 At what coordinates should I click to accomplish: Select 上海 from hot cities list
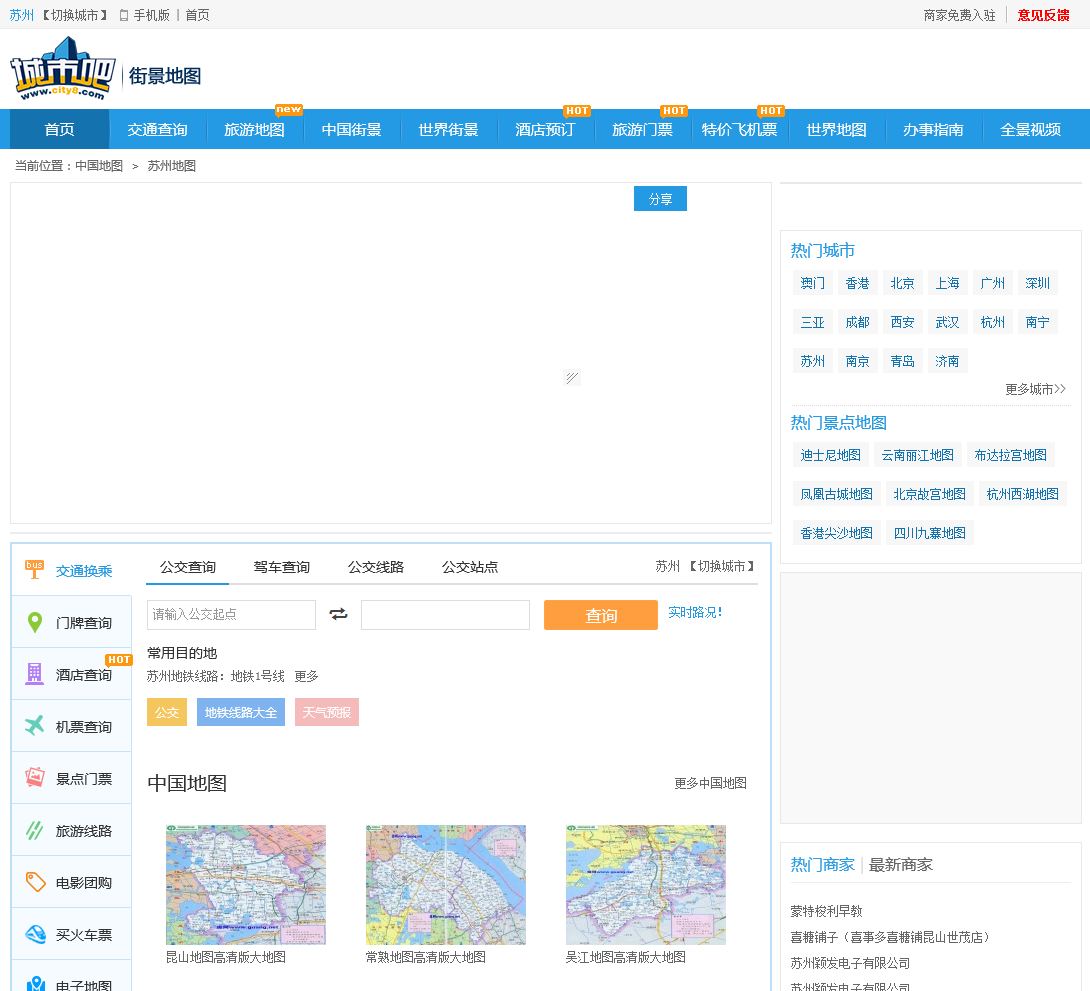[x=947, y=283]
